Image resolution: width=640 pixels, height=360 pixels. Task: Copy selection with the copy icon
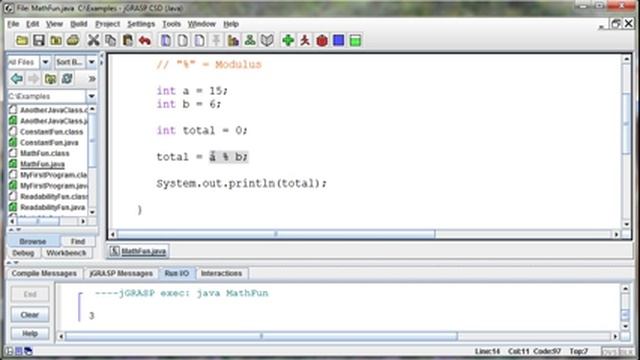(110, 40)
